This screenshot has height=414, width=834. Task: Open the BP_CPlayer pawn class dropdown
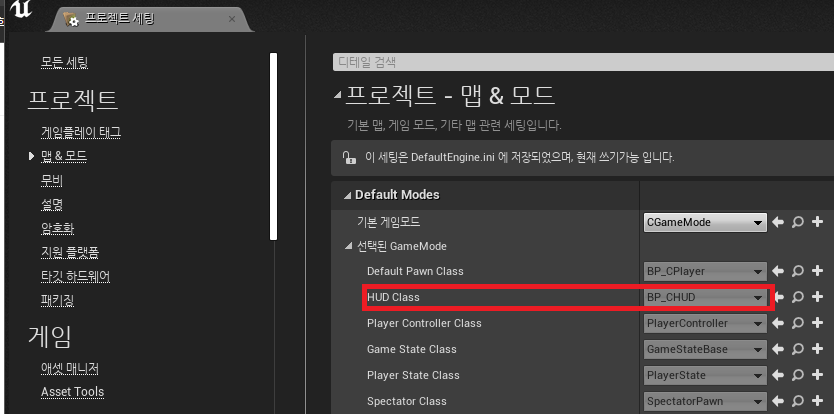(705, 271)
